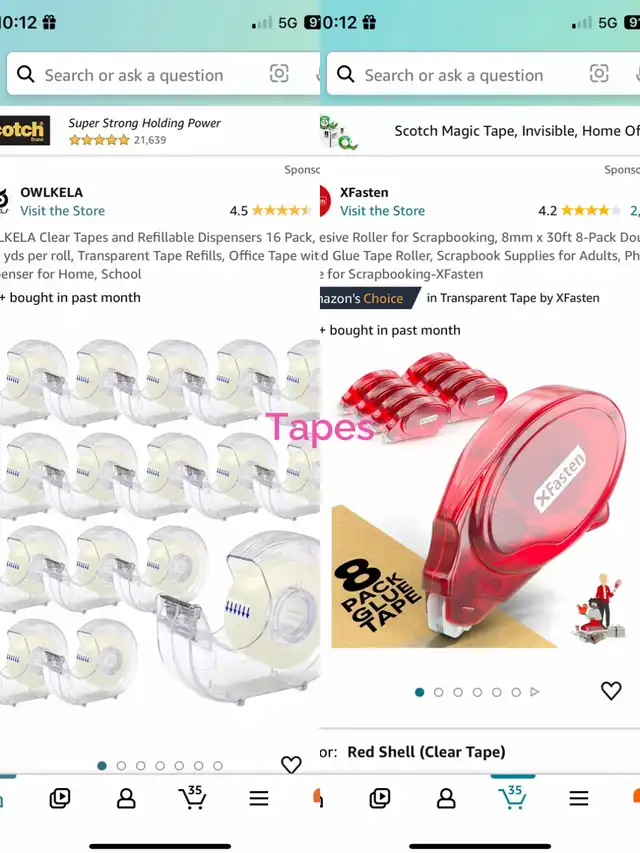Viewport: 640px width, 853px height.
Task: Open the account profile icon on left screen
Action: point(126,798)
